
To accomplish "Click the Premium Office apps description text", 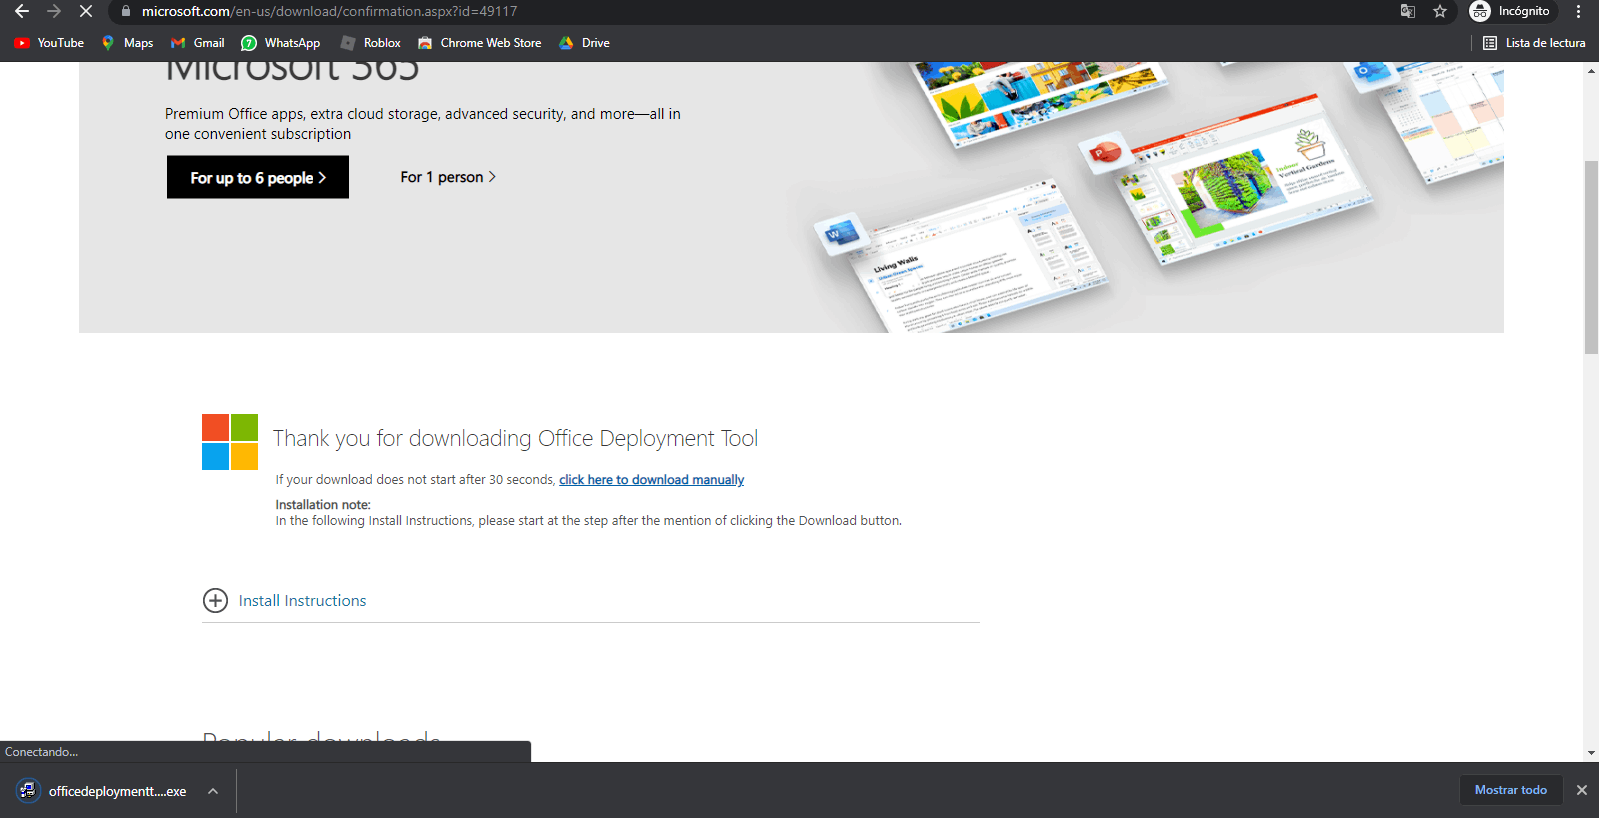I will point(423,124).
